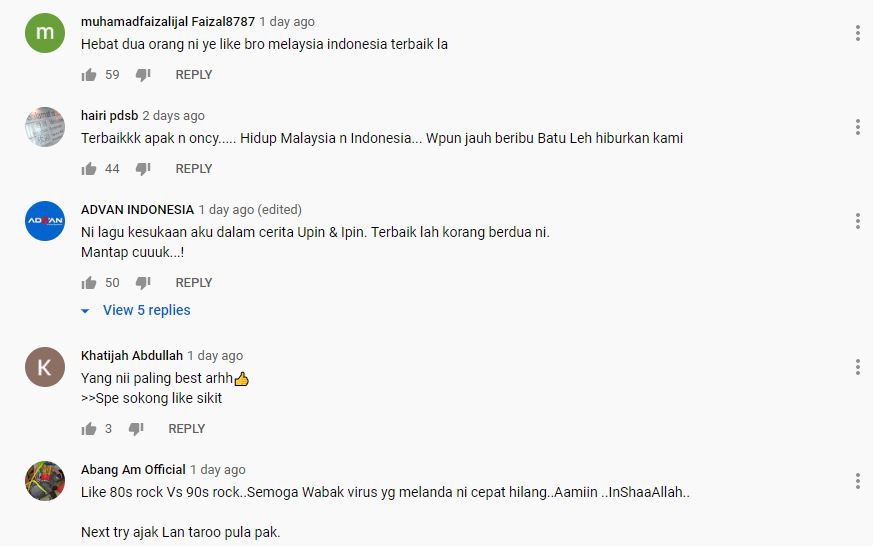Image resolution: width=873 pixels, height=546 pixels.
Task: Open Abang Am Official channel name link
Action: 133,470
